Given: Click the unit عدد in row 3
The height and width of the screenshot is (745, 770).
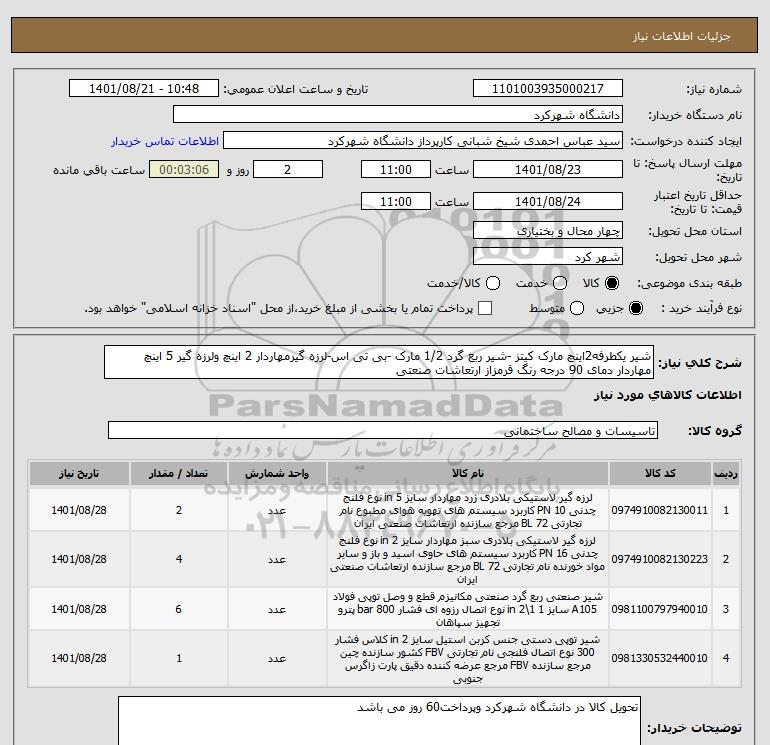Looking at the screenshot, I should 277,609.
